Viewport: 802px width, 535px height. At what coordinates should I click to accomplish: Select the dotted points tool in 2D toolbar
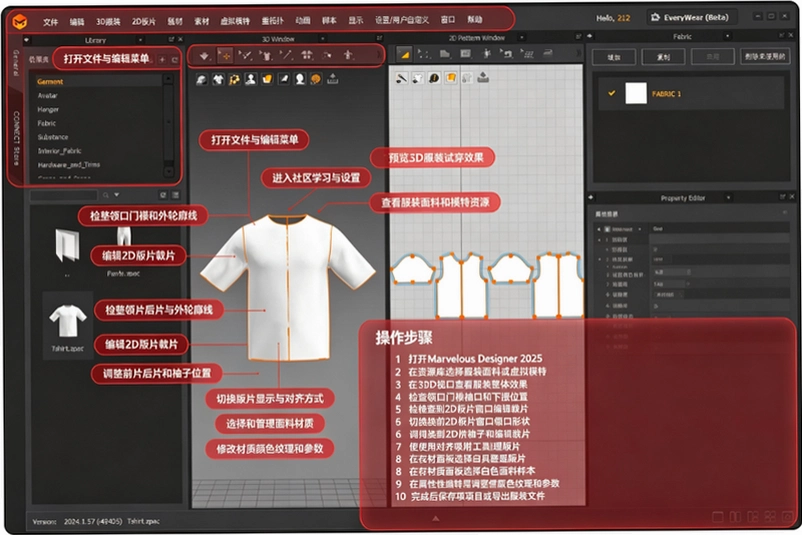[x=424, y=54]
